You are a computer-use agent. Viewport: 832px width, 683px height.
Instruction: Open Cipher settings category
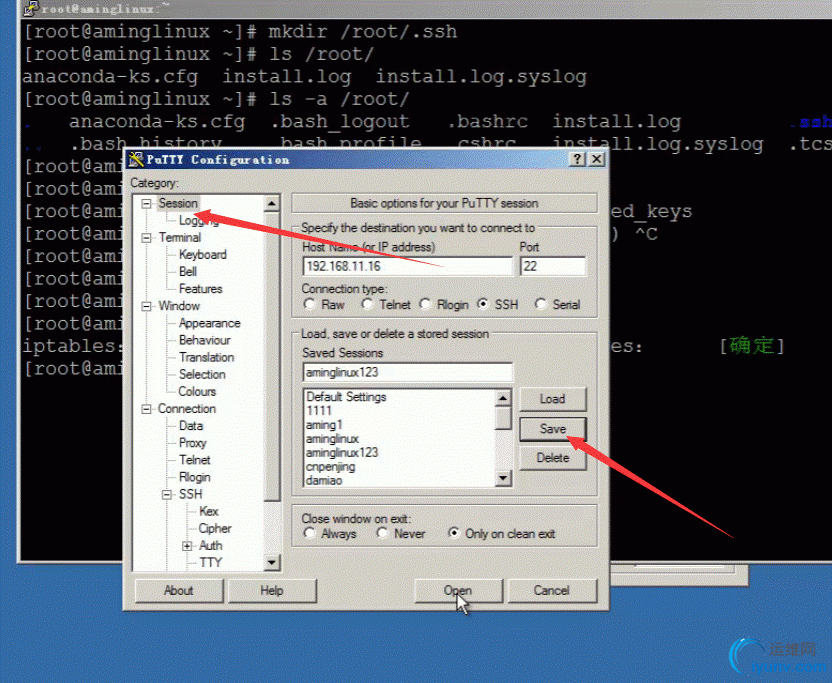[215, 529]
